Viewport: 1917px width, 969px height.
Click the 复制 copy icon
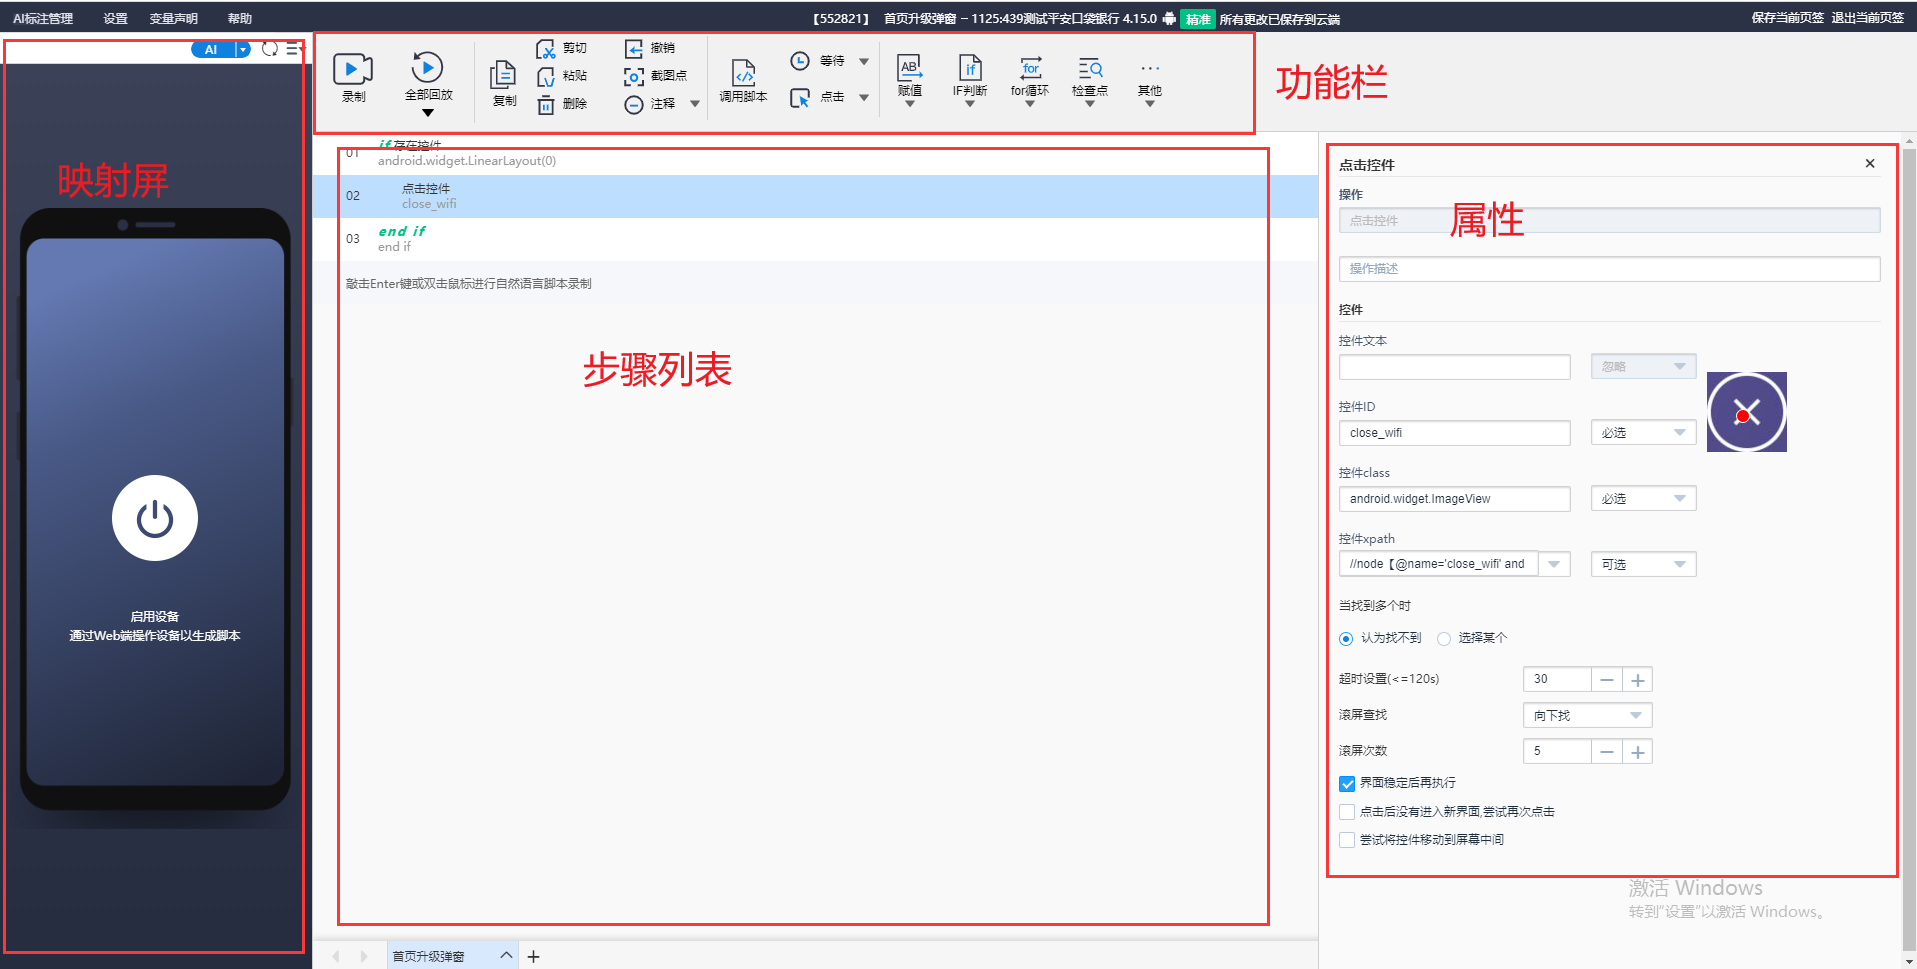[x=503, y=75]
